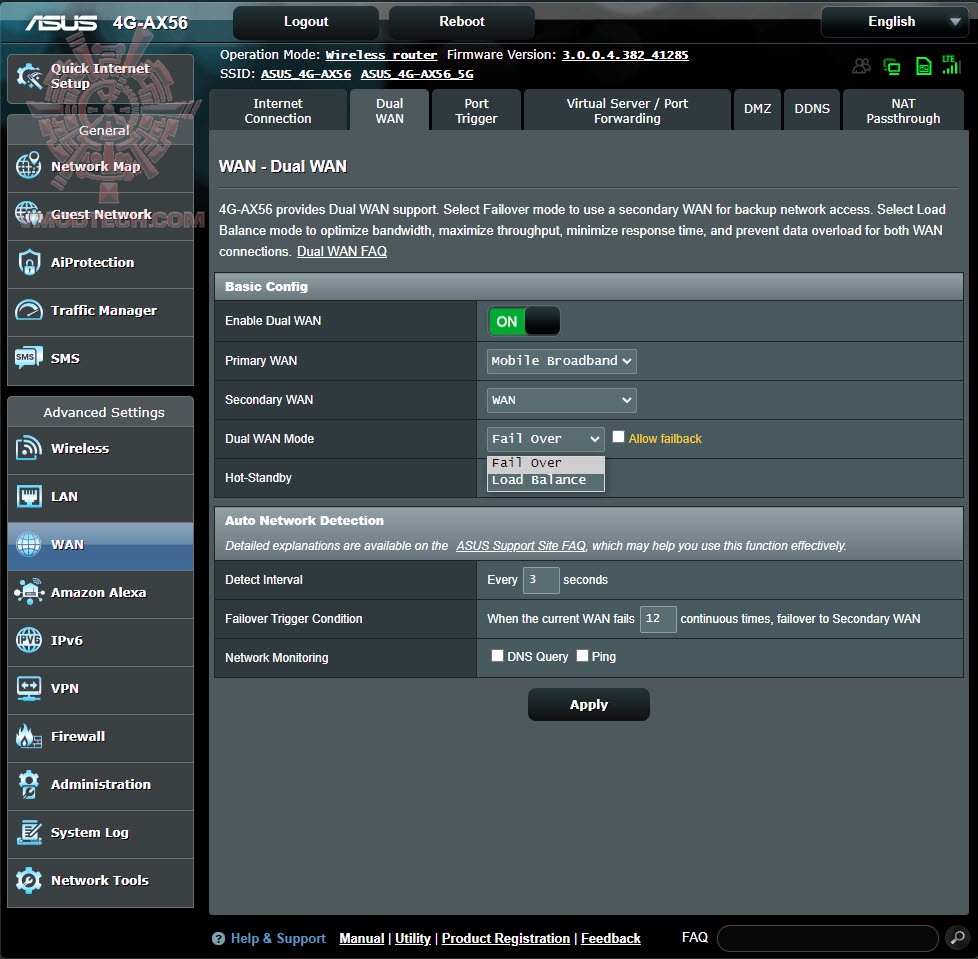This screenshot has width=978, height=959.
Task: Click the Network Map globe icon
Action: pyautogui.click(x=29, y=166)
